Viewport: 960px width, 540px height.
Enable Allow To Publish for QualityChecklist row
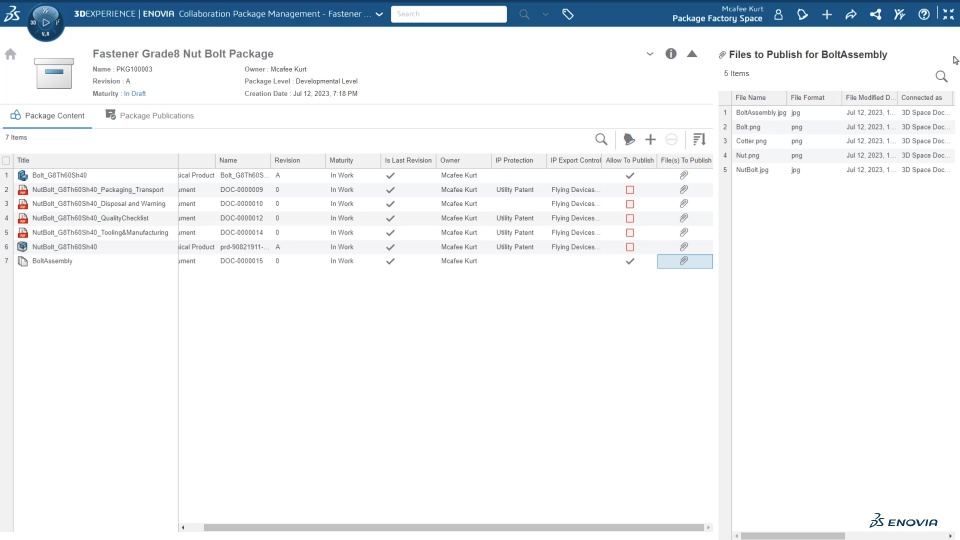pos(630,218)
